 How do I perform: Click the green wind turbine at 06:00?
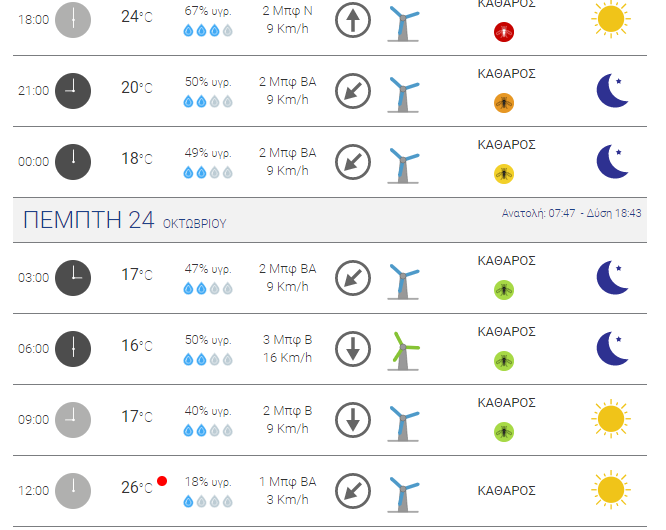pyautogui.click(x=403, y=351)
